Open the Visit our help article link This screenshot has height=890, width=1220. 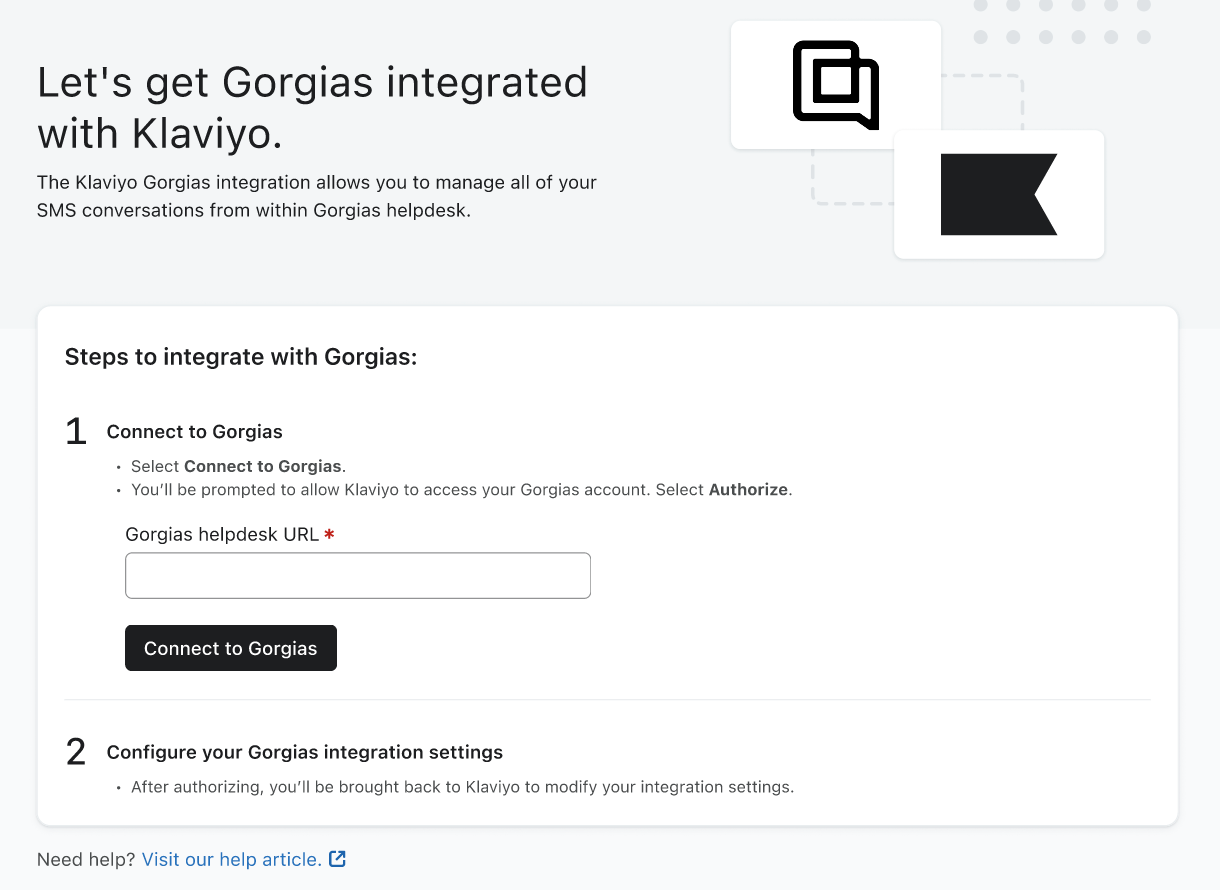click(x=231, y=859)
